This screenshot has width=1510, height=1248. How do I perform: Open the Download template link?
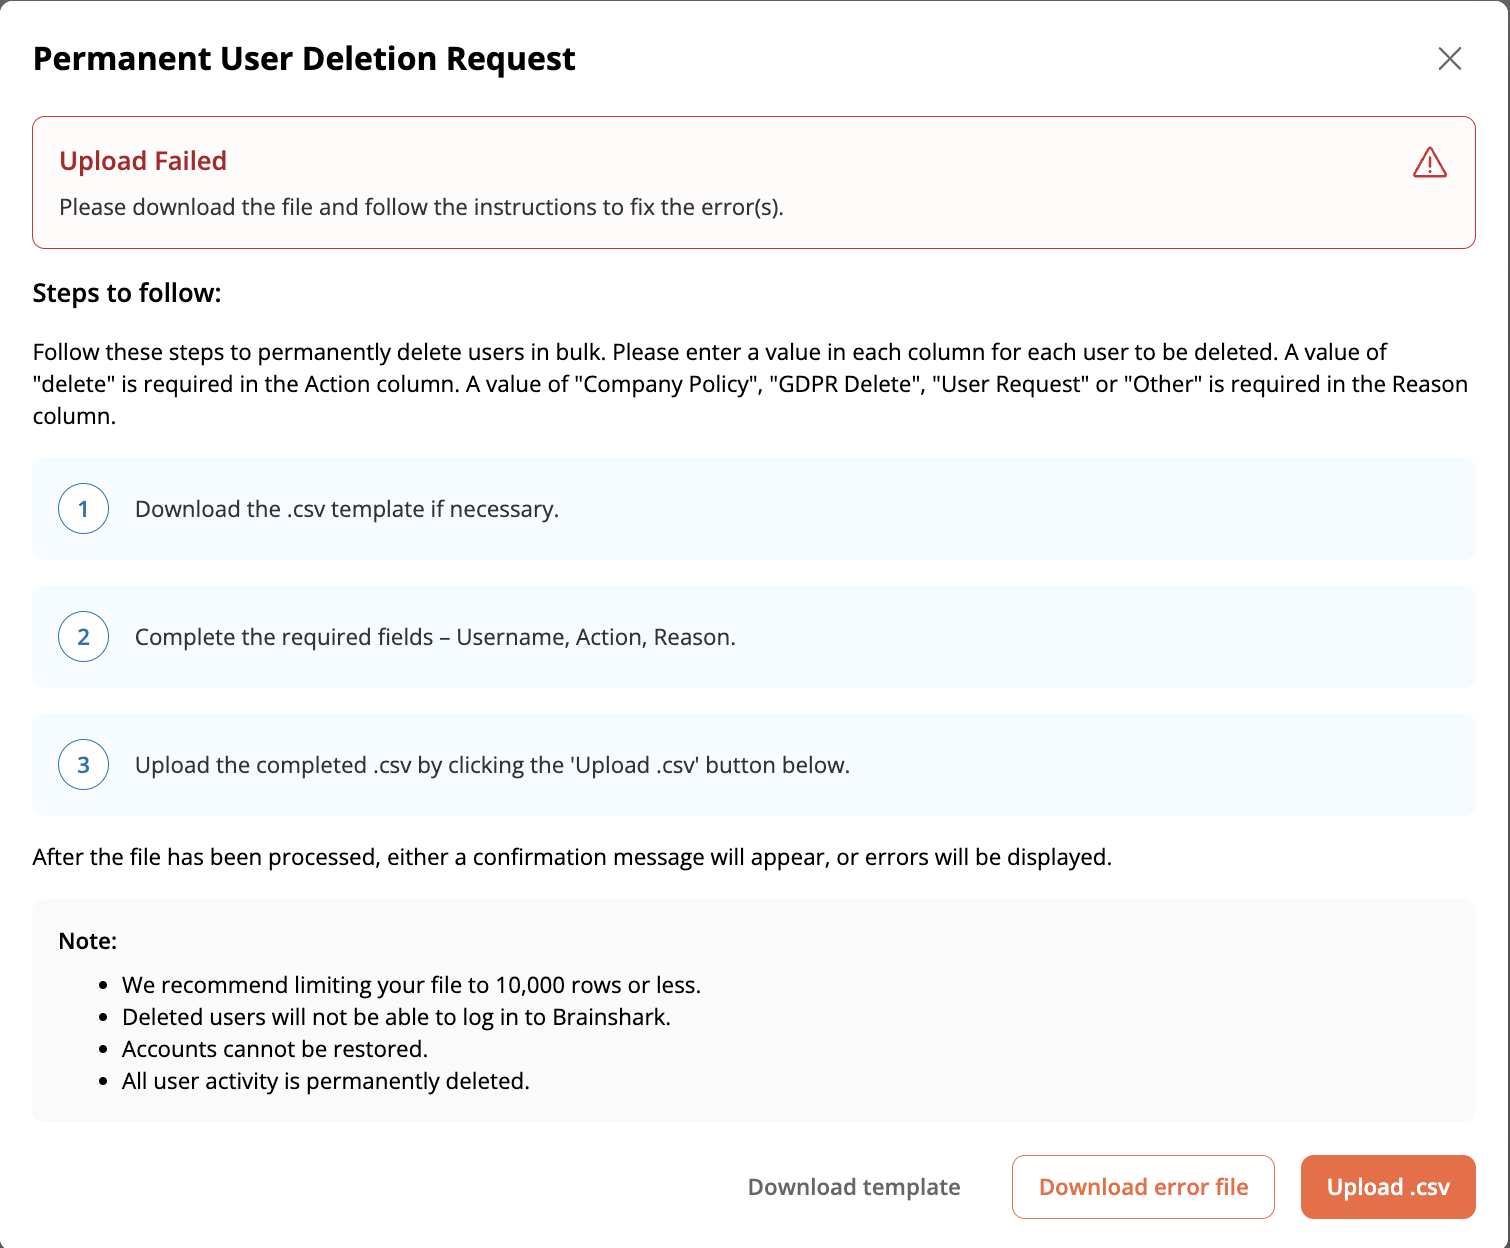click(854, 1187)
